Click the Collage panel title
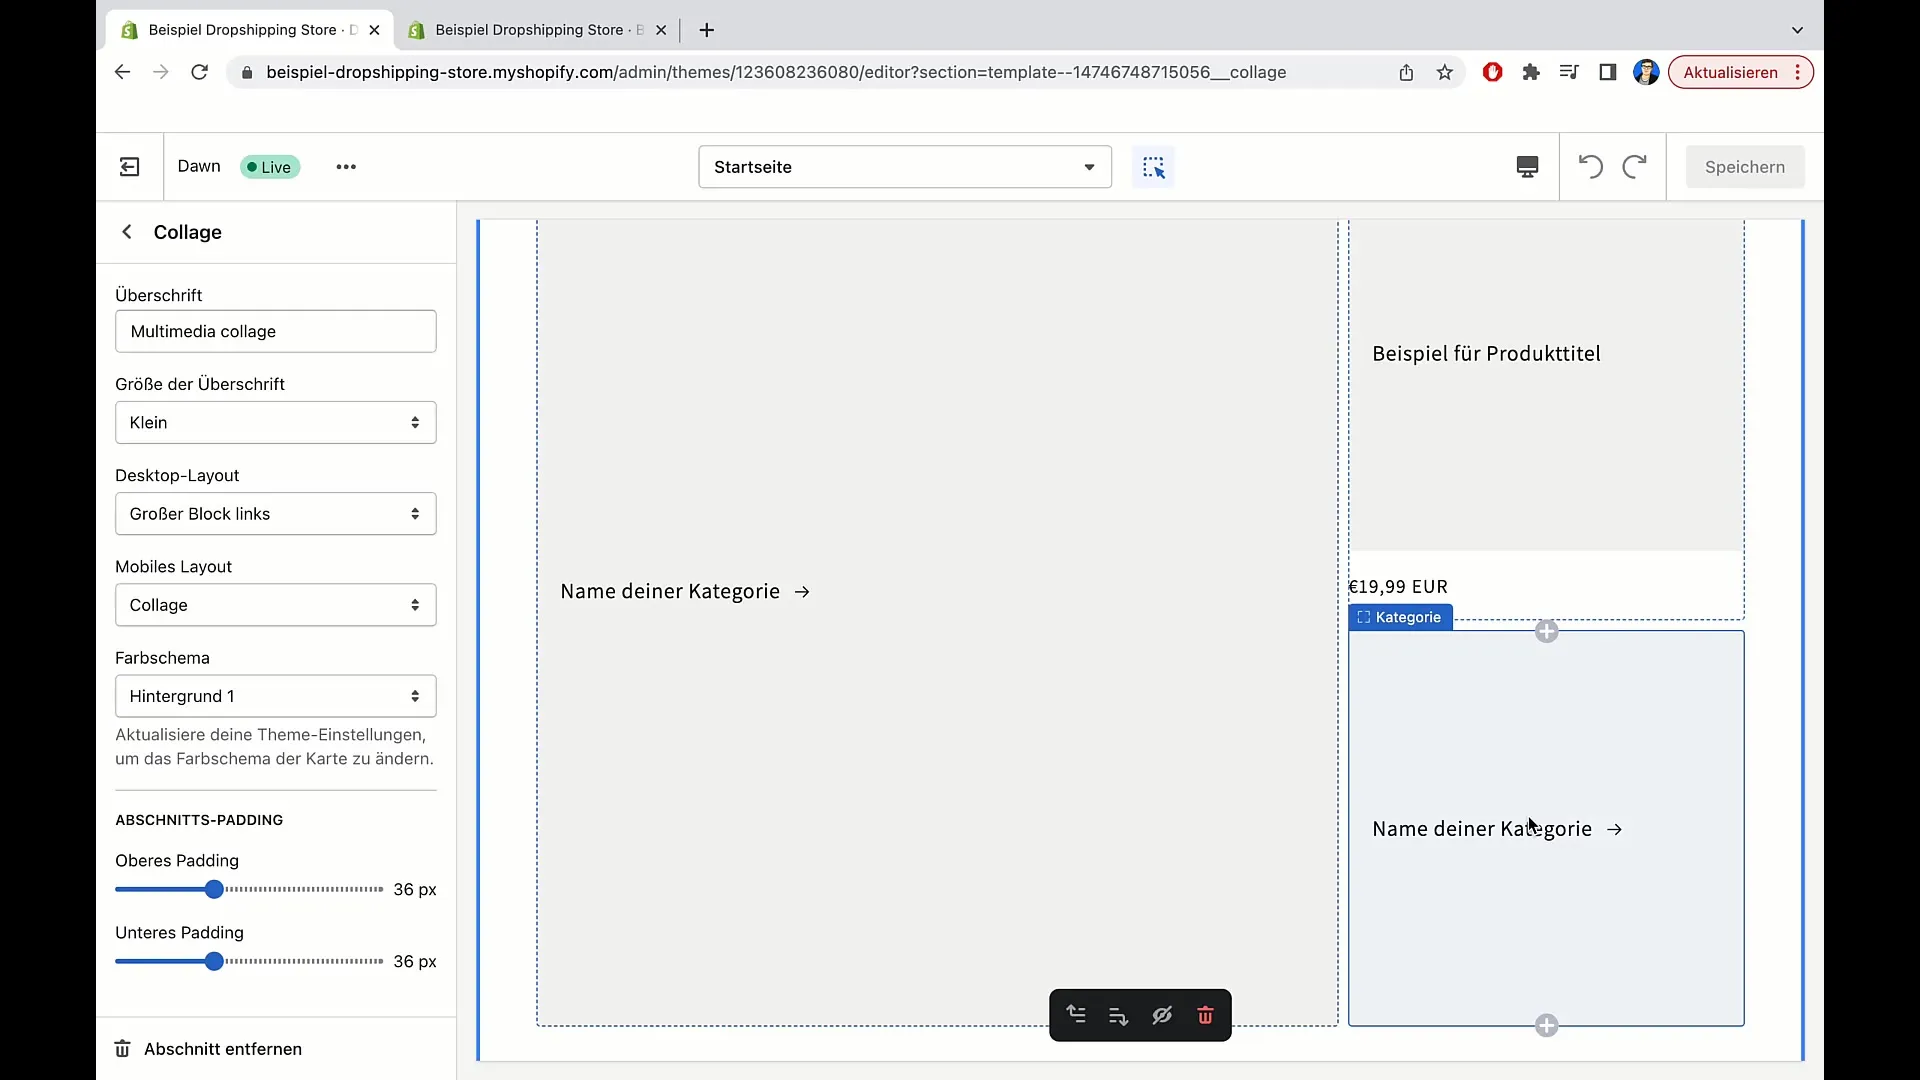This screenshot has height=1080, width=1920. (187, 232)
